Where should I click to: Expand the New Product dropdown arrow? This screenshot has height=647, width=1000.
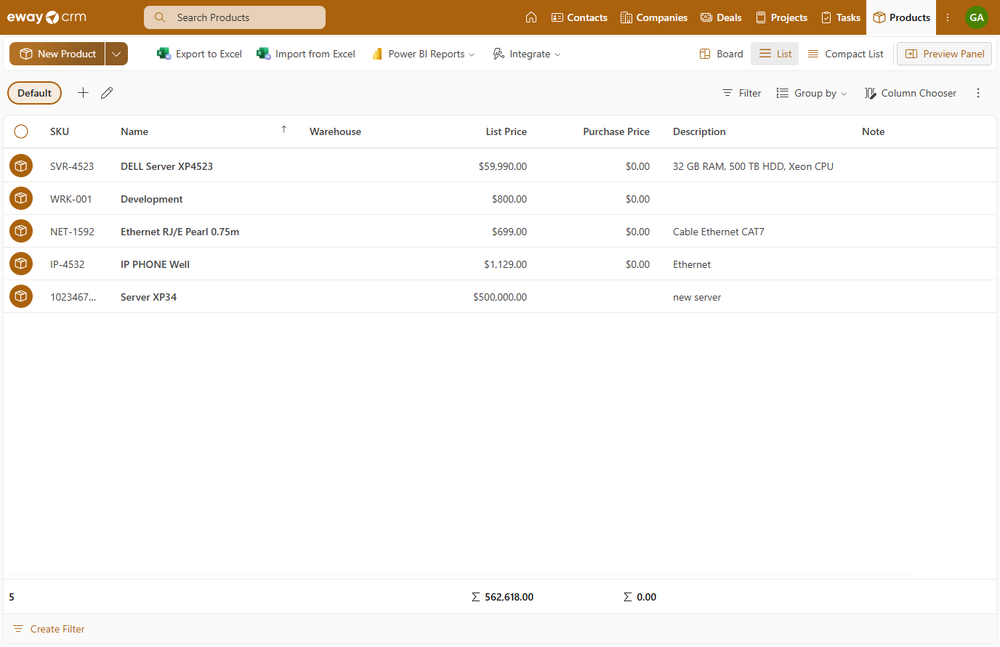point(117,54)
